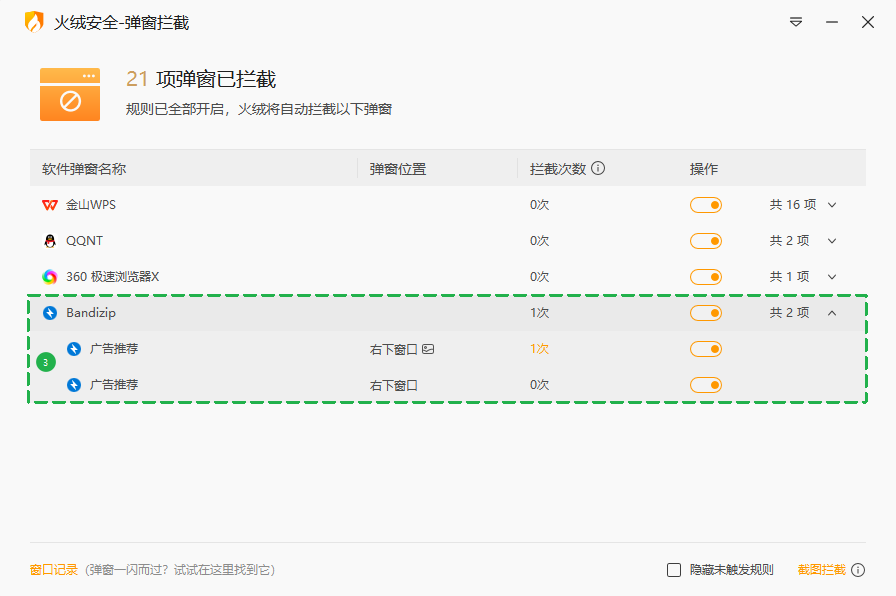Open the 窗口记录 link

[x=54, y=570]
